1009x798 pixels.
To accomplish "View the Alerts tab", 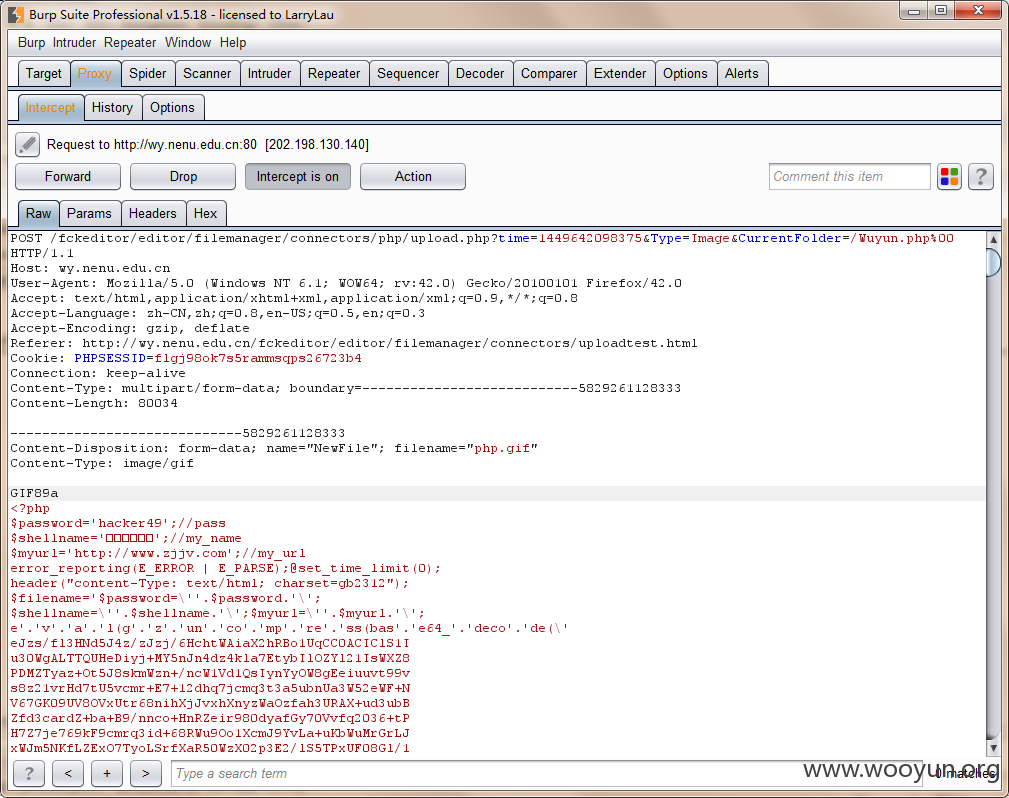I will click(x=741, y=73).
